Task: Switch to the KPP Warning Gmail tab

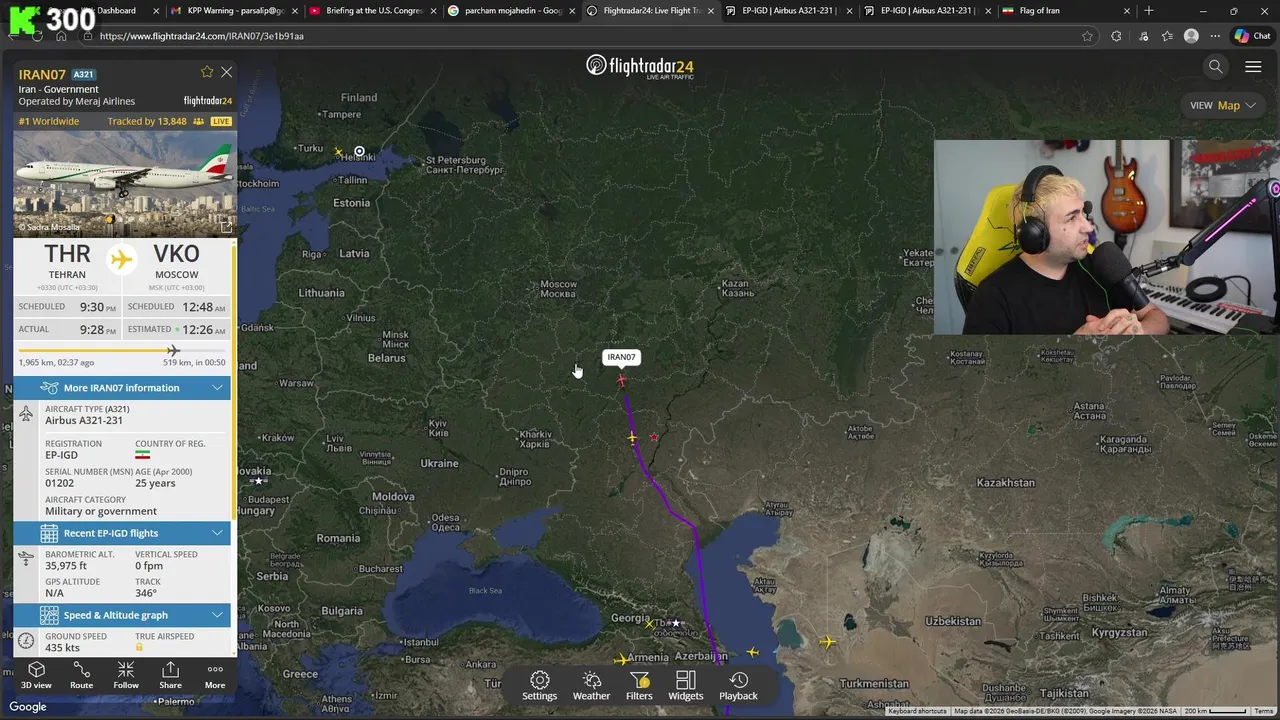Action: [235, 11]
